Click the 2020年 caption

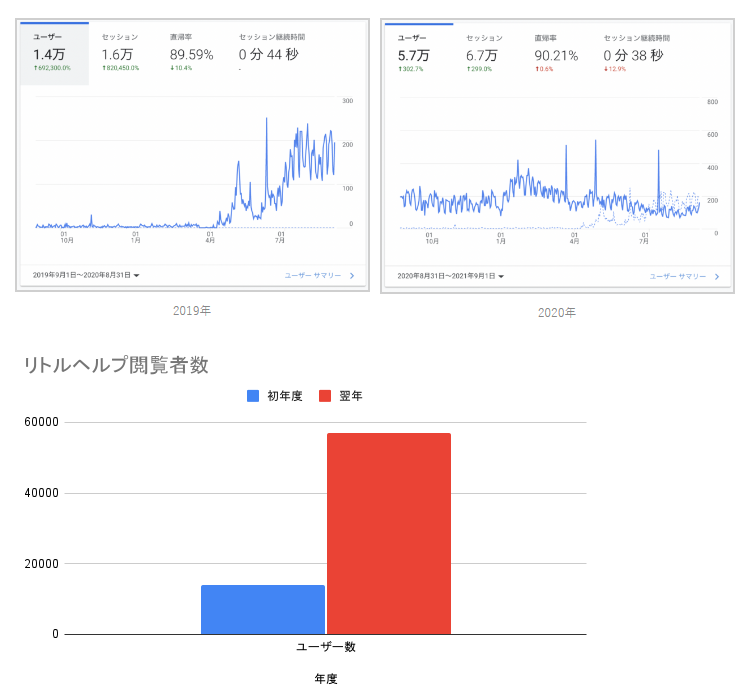pos(557,313)
